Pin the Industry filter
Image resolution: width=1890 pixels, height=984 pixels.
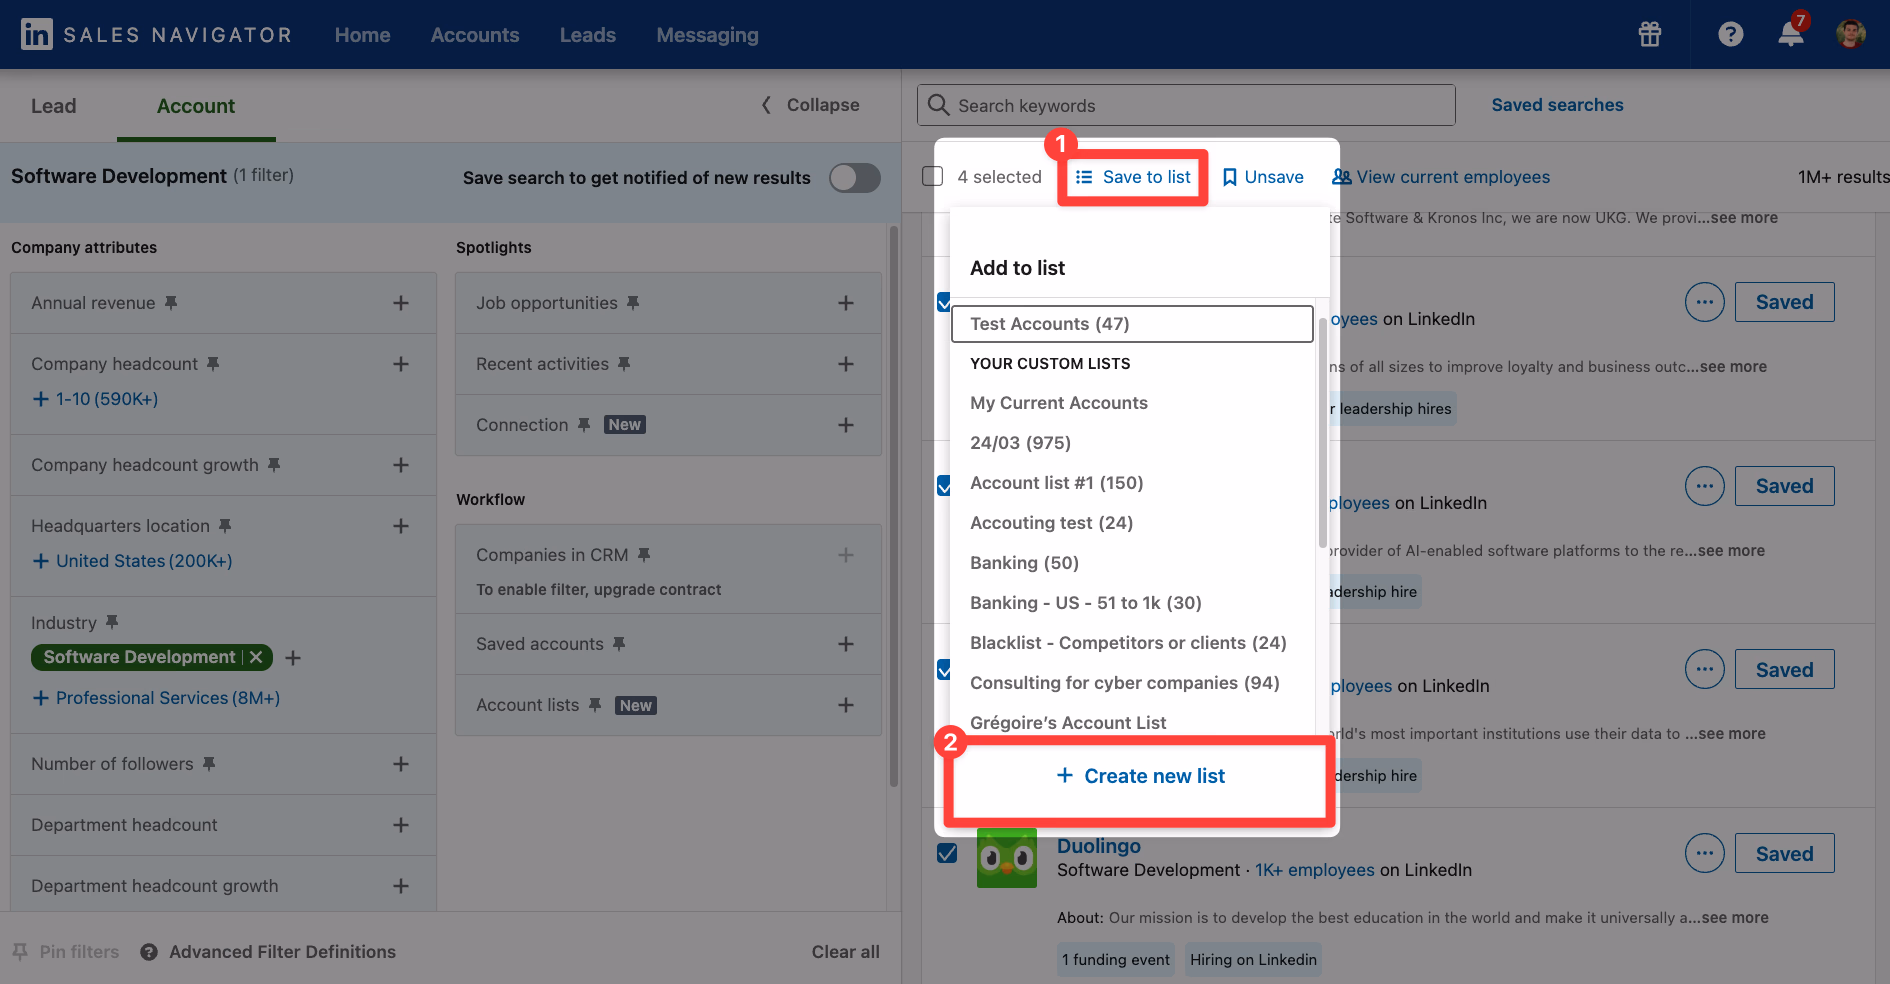pyautogui.click(x=112, y=623)
